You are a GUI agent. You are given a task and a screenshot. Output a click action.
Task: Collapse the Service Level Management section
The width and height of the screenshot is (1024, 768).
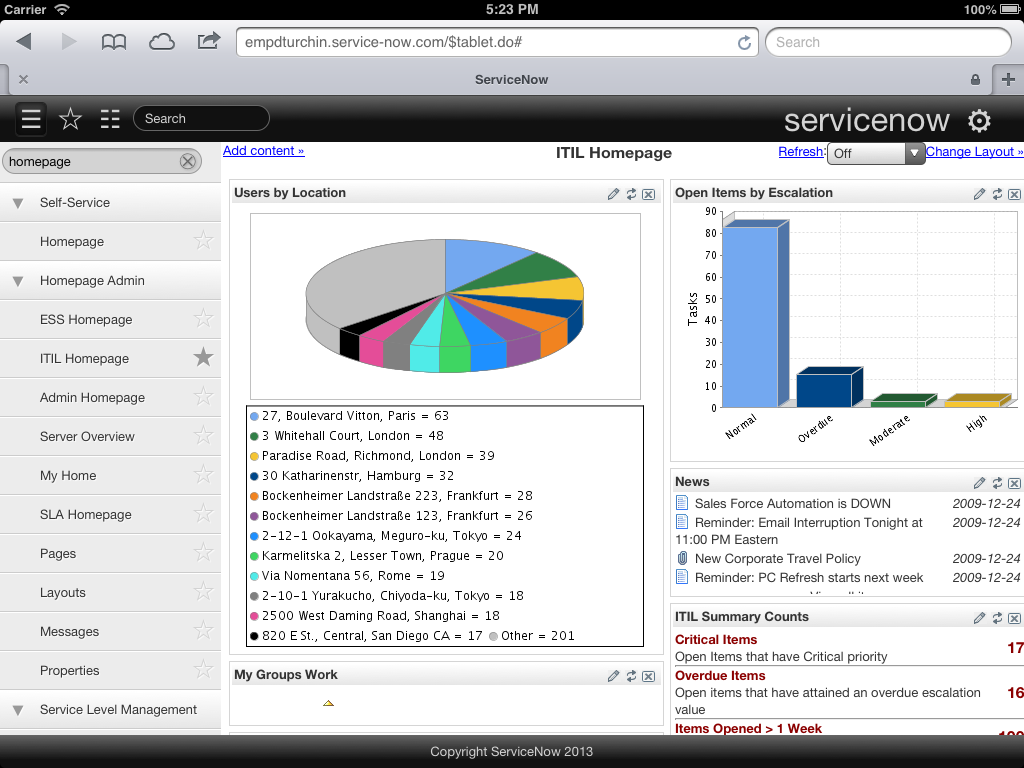pyautogui.click(x=18, y=710)
